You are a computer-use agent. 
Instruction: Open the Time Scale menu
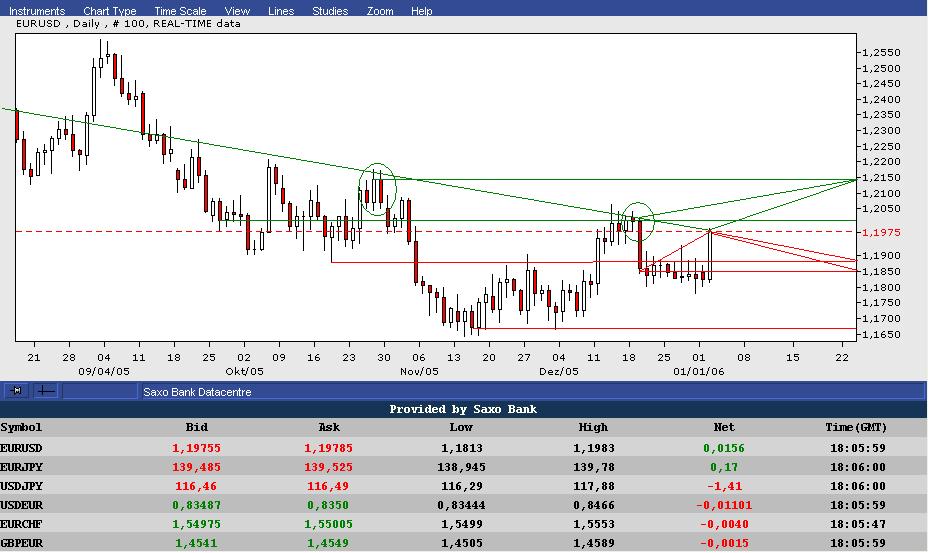tap(180, 11)
